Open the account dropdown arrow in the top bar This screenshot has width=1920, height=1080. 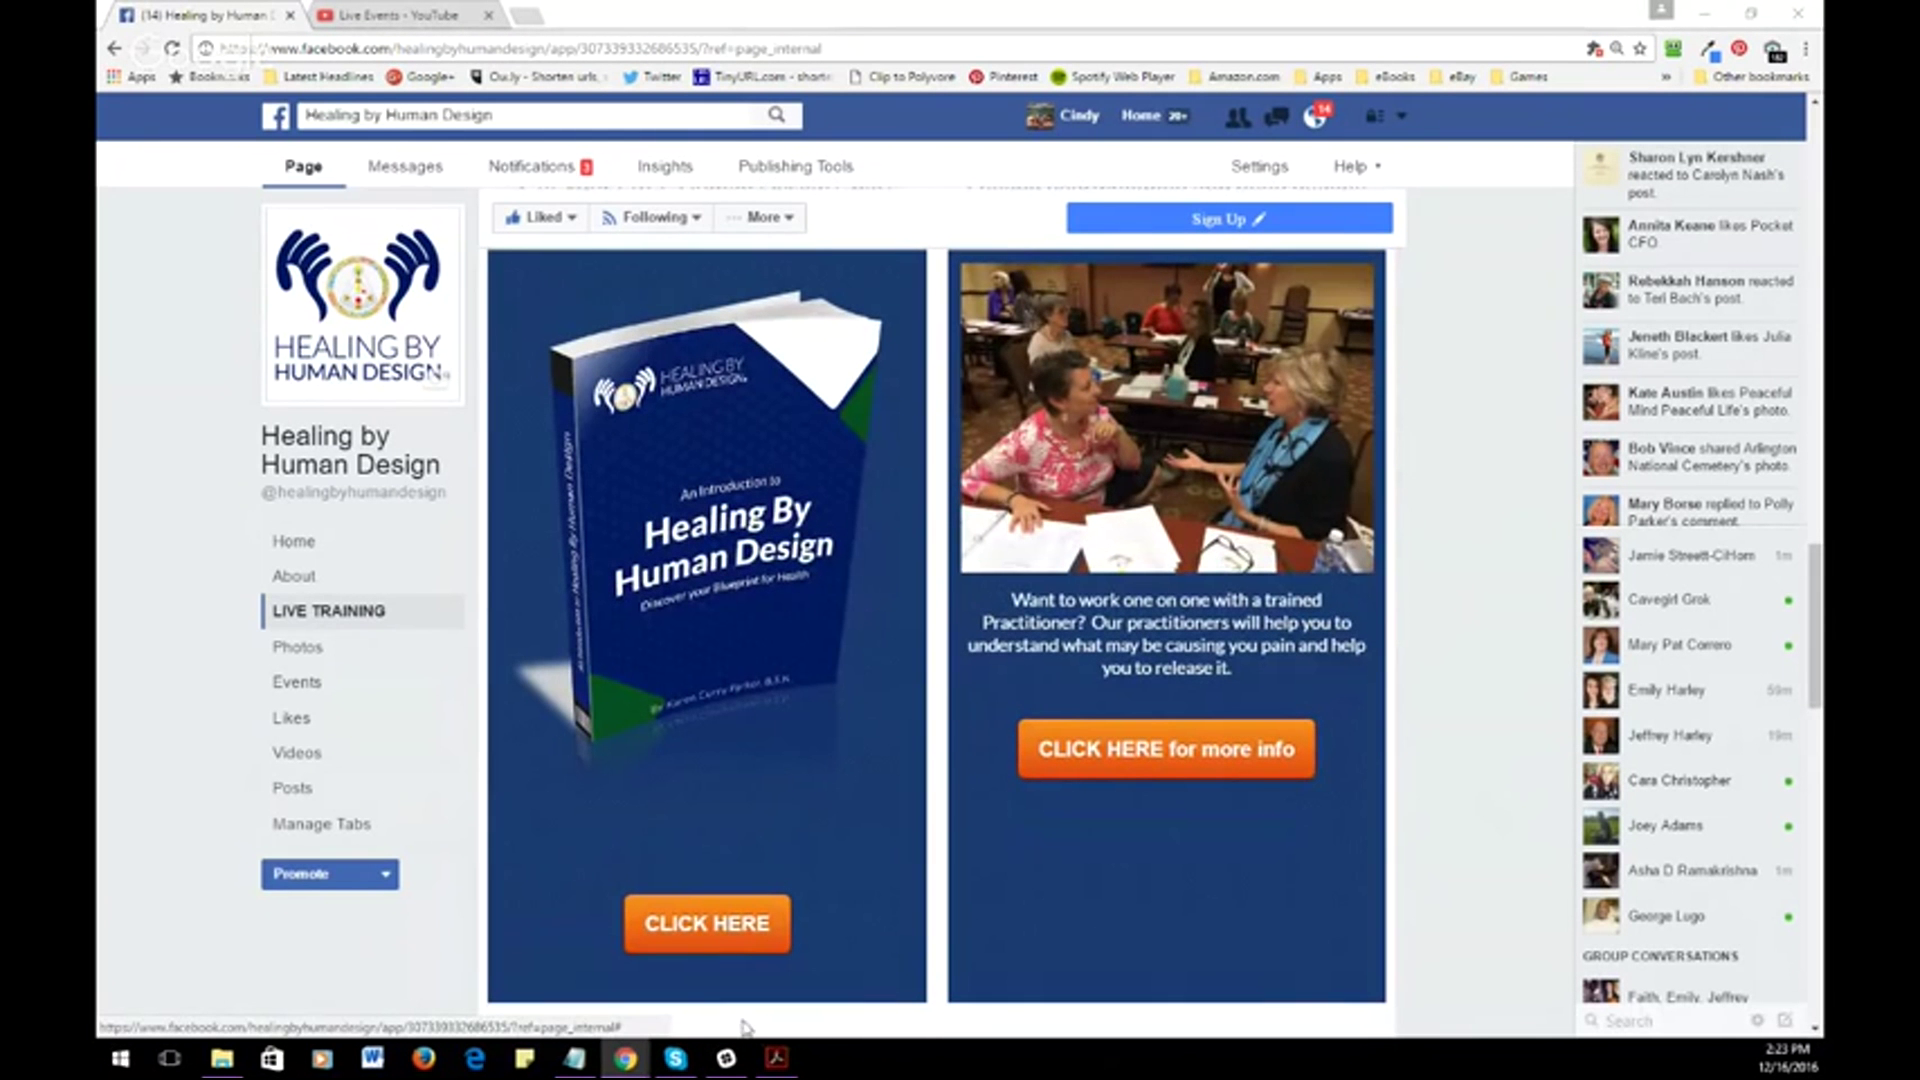1401,116
